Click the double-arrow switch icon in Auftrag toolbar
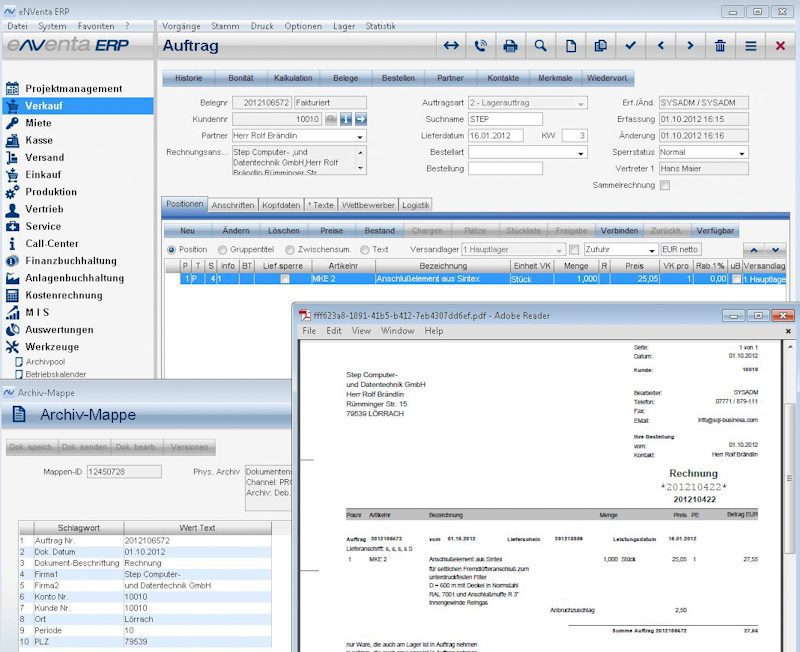The height and width of the screenshot is (652, 800). (451, 46)
